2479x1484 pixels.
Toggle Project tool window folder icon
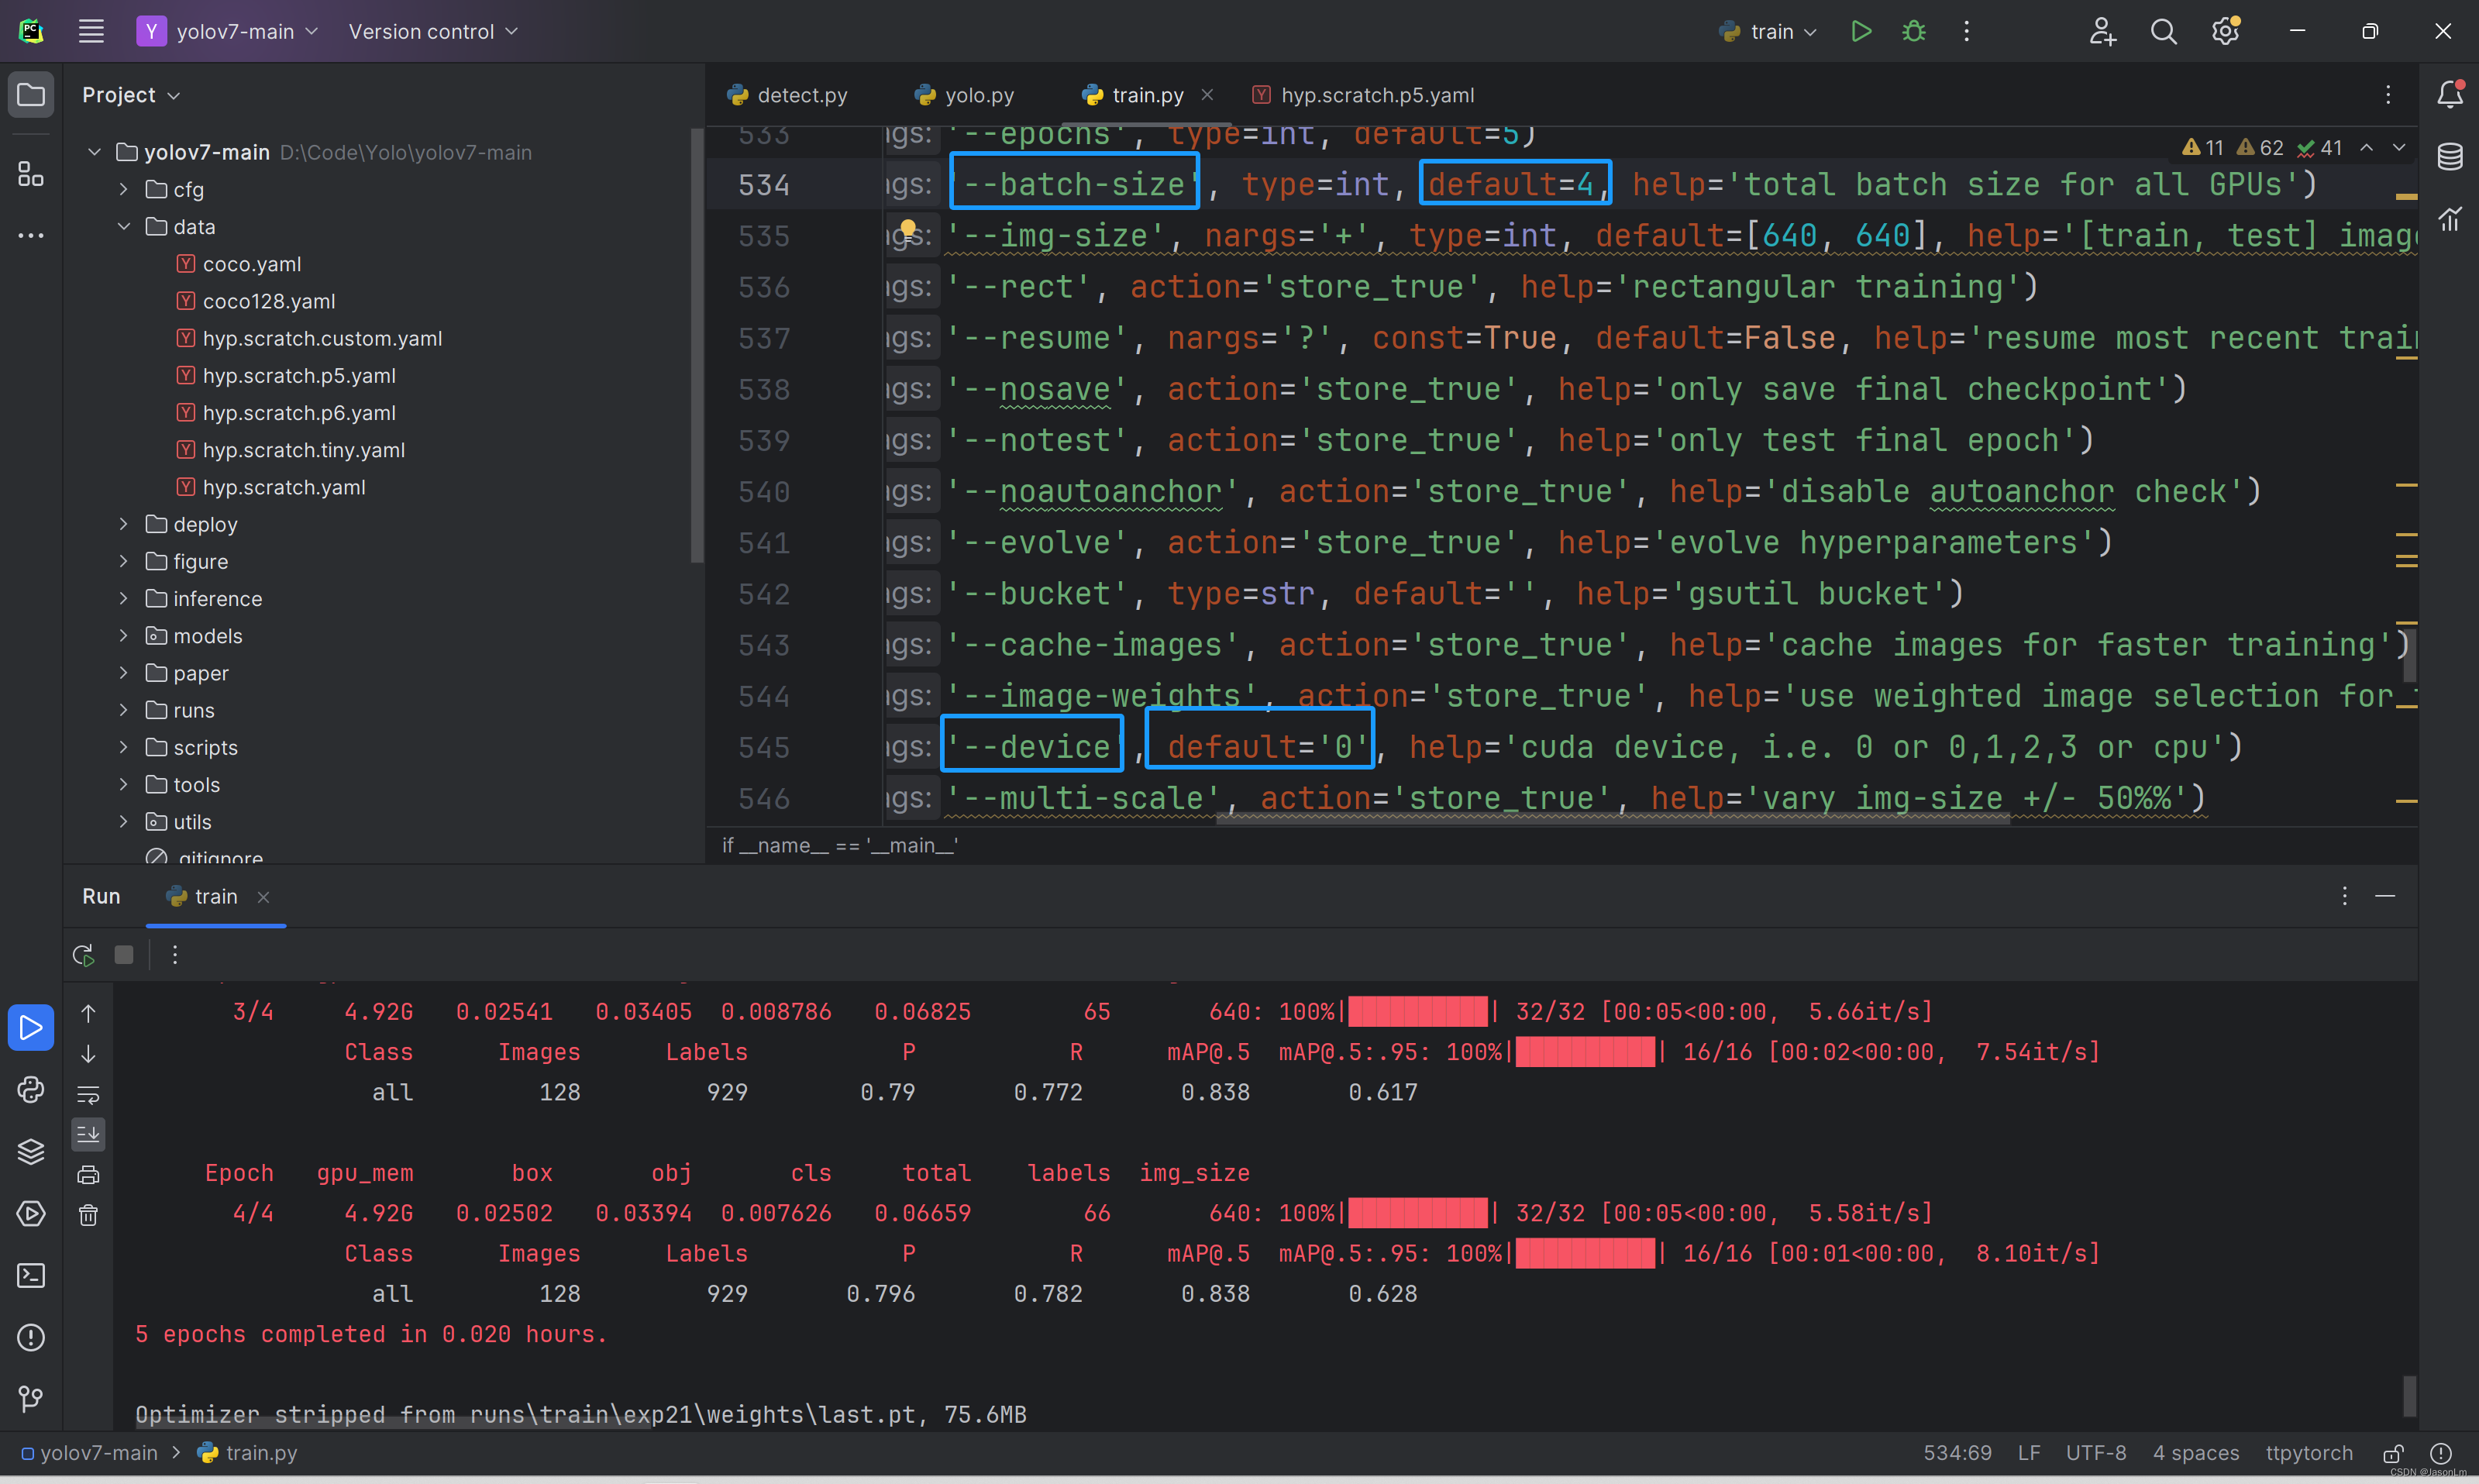[x=31, y=94]
